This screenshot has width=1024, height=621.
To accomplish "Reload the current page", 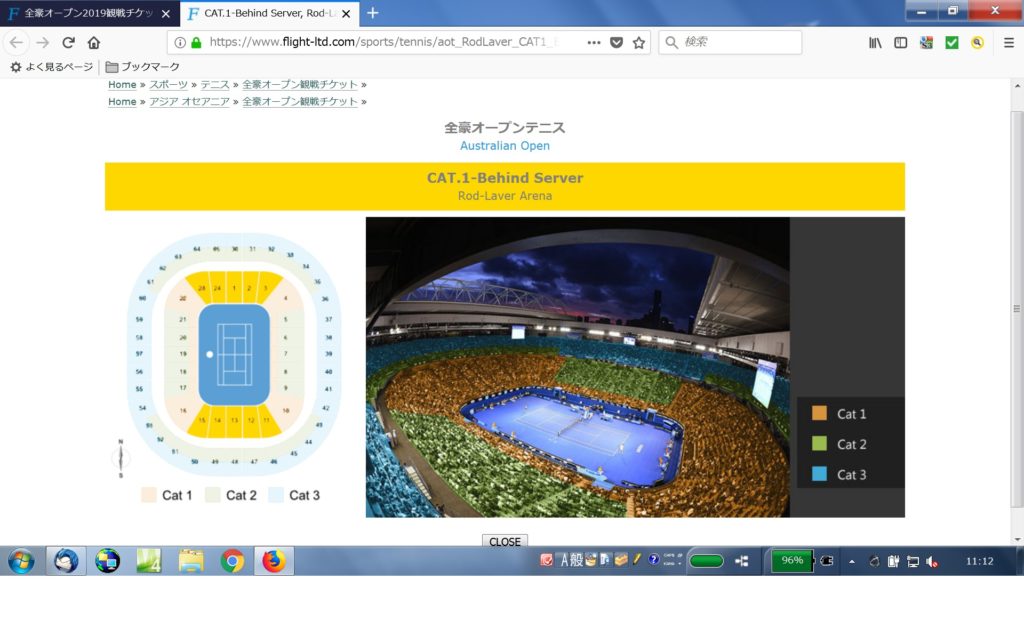I will [68, 43].
